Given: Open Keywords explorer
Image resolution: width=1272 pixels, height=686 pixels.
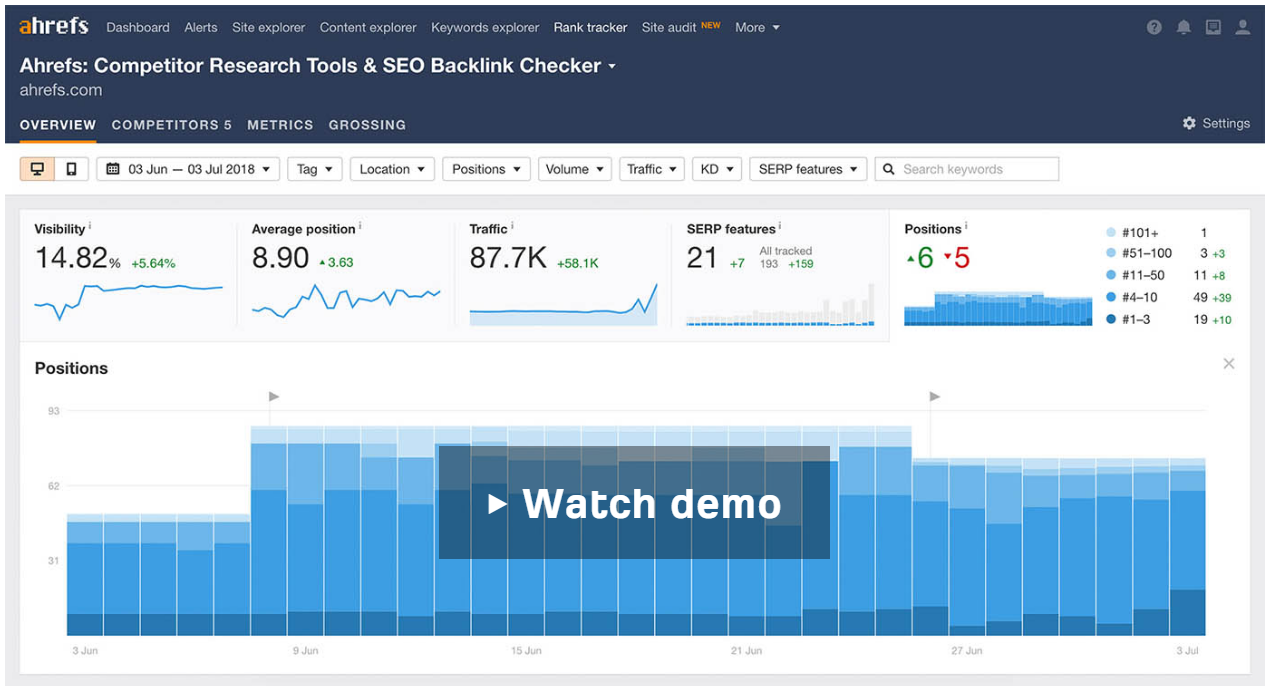Looking at the screenshot, I should pos(485,27).
